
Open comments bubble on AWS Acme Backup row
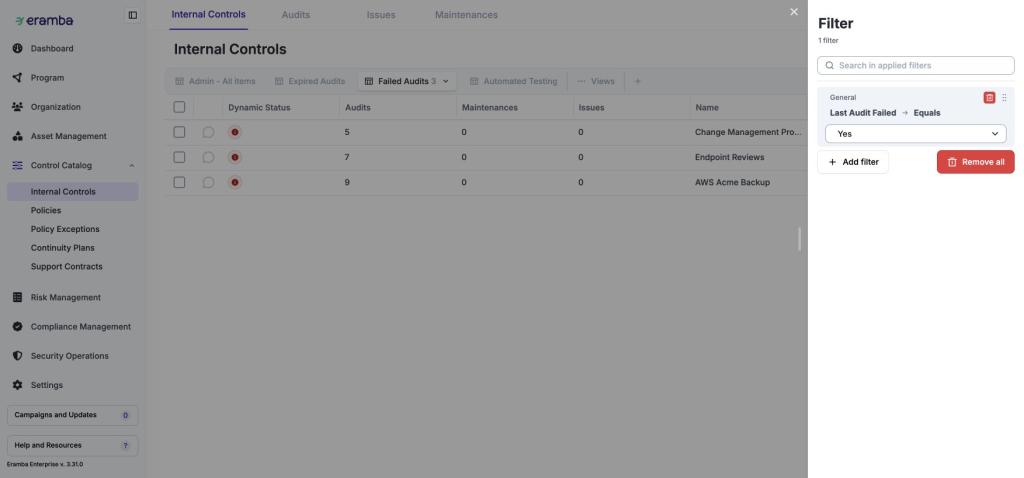(x=208, y=182)
